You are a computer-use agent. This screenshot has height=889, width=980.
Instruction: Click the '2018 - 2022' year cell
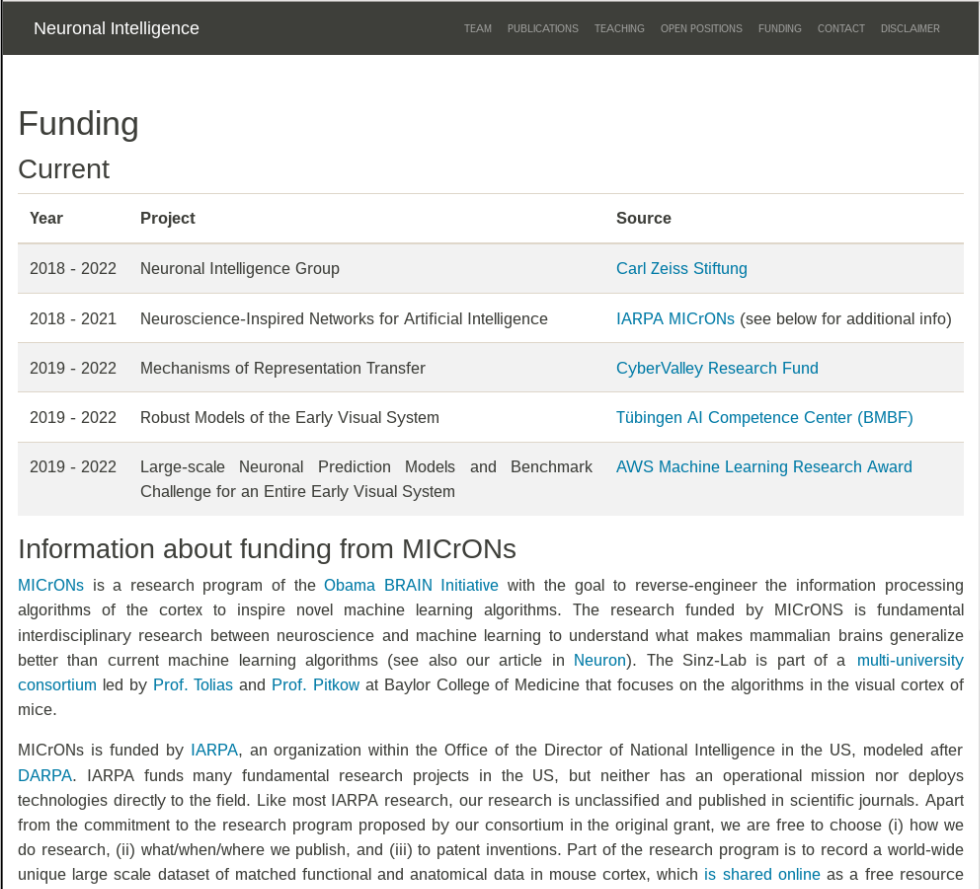point(73,269)
